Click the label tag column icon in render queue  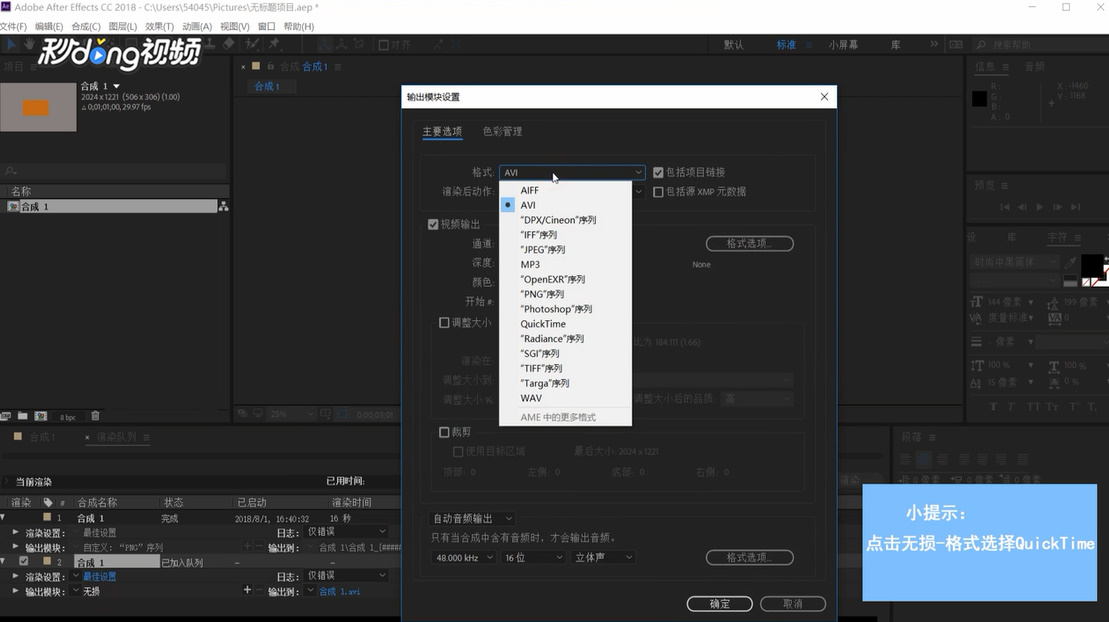click(48, 502)
